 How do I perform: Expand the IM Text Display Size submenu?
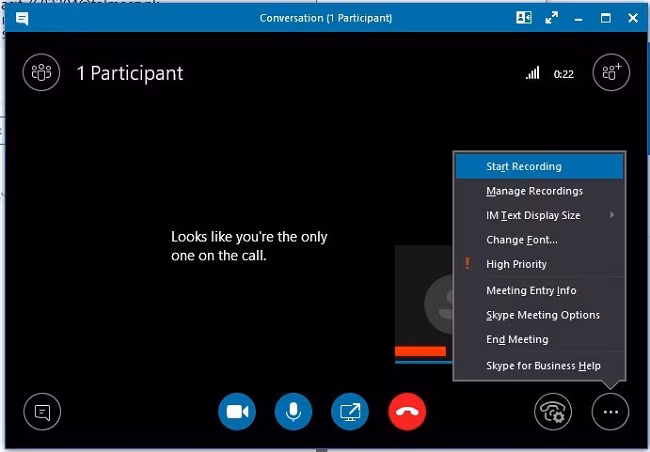[539, 215]
